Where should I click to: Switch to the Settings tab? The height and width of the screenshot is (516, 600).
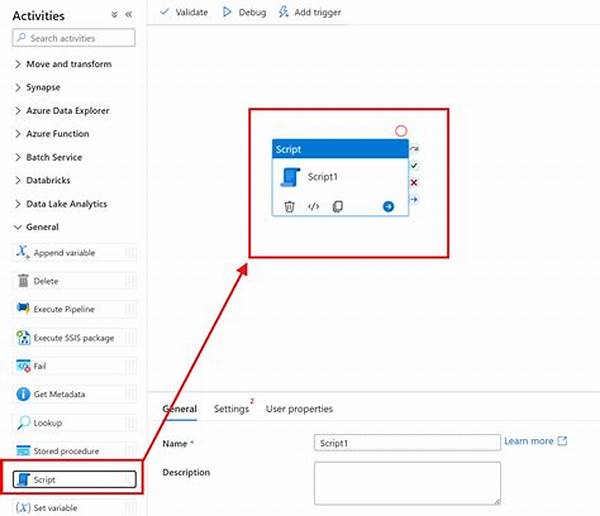tap(231, 409)
